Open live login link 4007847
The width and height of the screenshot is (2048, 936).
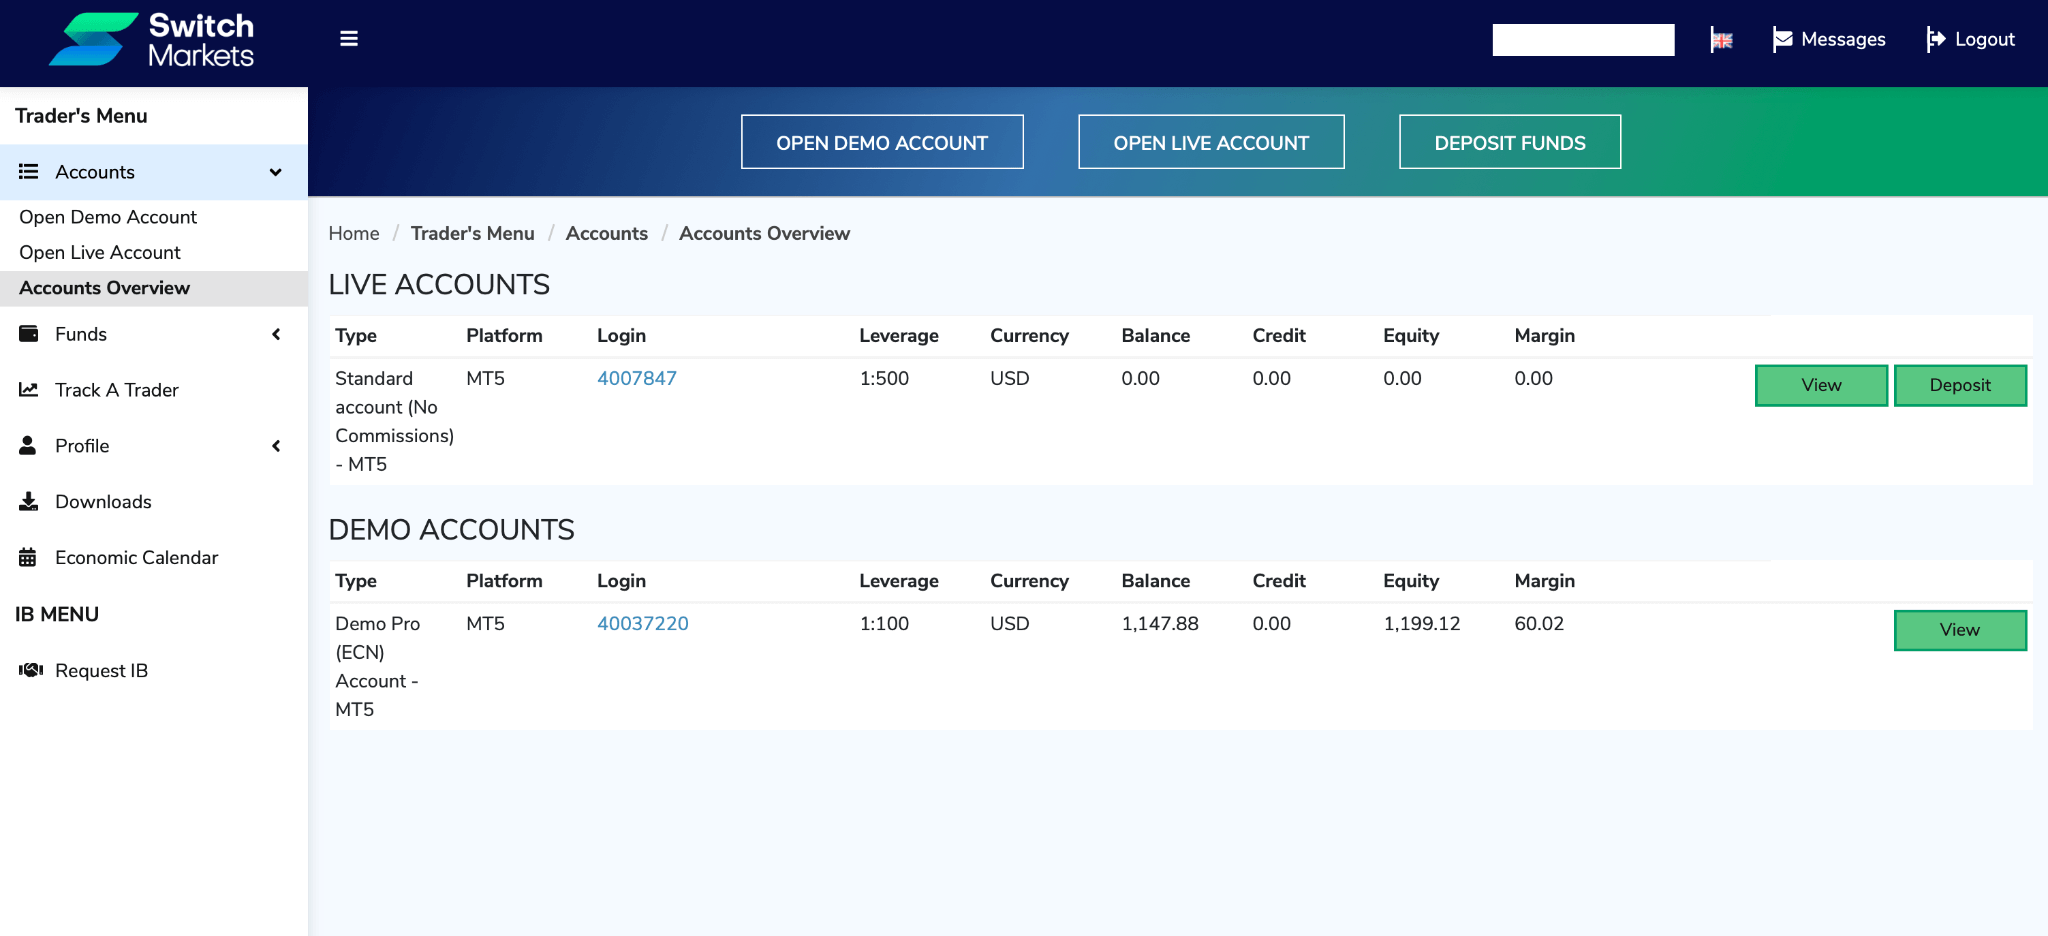pyautogui.click(x=637, y=378)
